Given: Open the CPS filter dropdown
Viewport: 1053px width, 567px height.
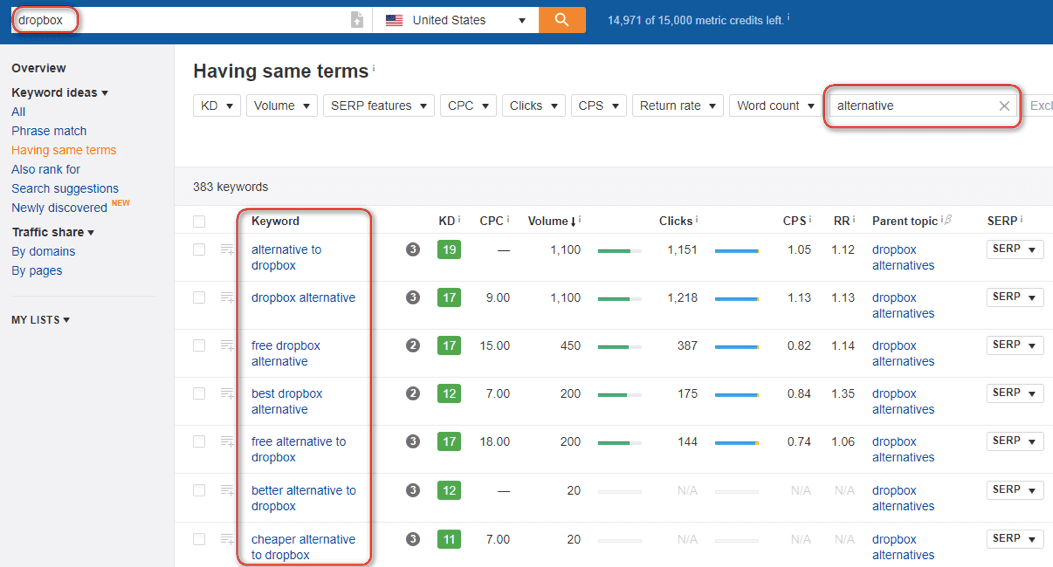Looking at the screenshot, I should point(598,105).
